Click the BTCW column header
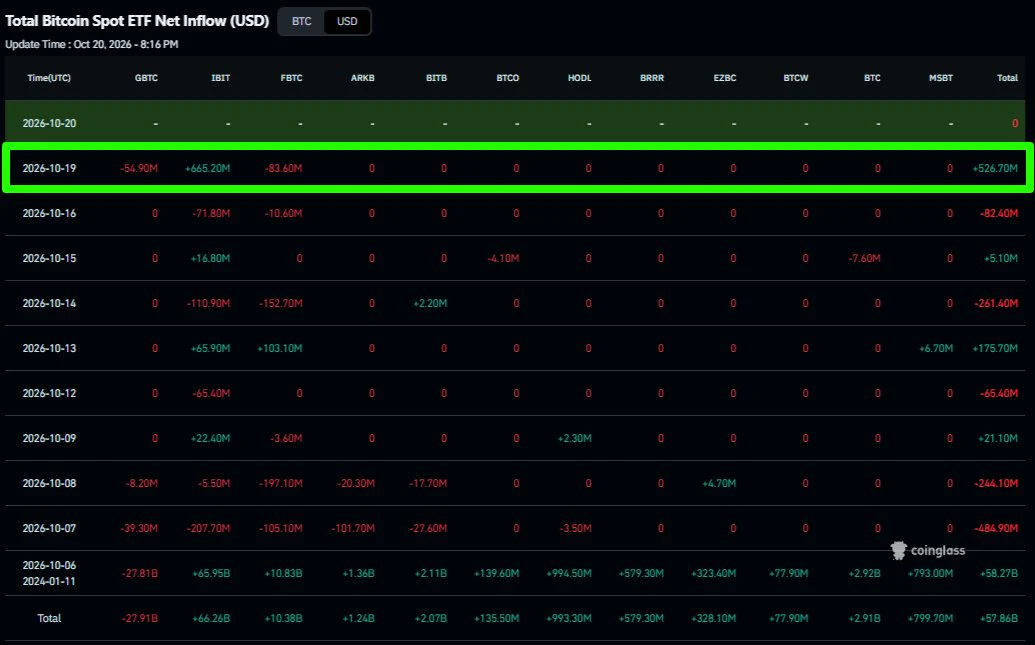The width and height of the screenshot is (1035, 645). coord(796,78)
